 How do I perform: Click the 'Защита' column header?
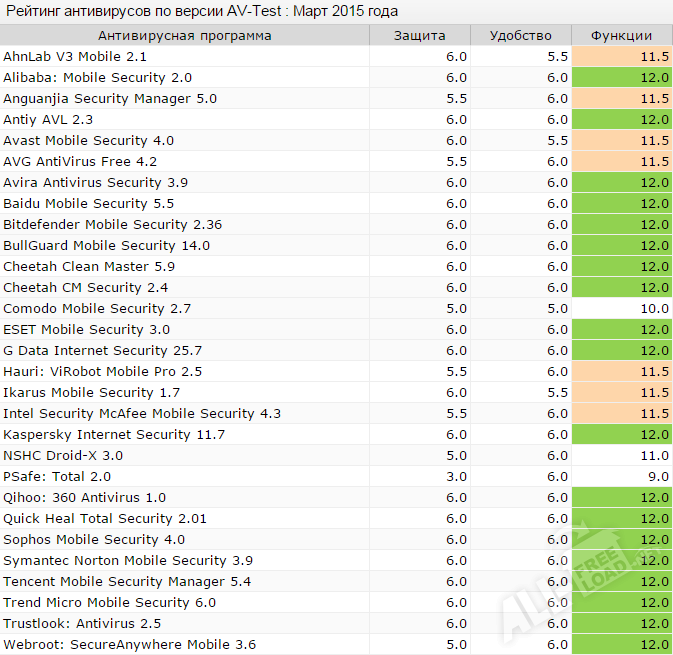(x=419, y=36)
